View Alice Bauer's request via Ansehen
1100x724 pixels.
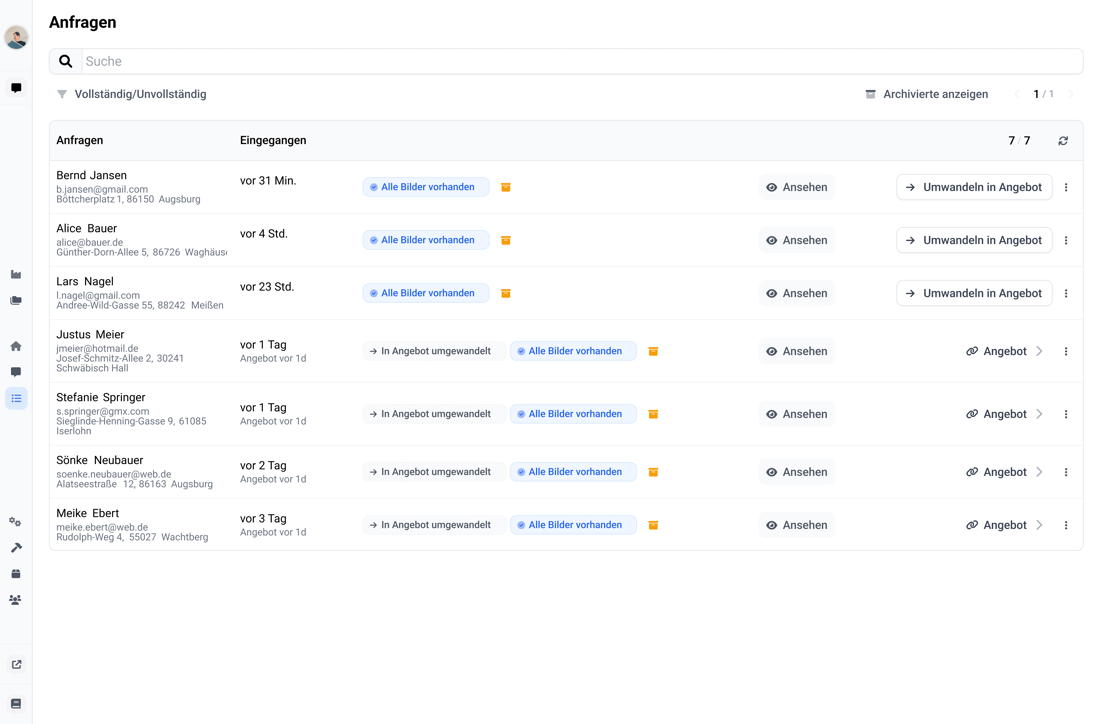tap(797, 240)
